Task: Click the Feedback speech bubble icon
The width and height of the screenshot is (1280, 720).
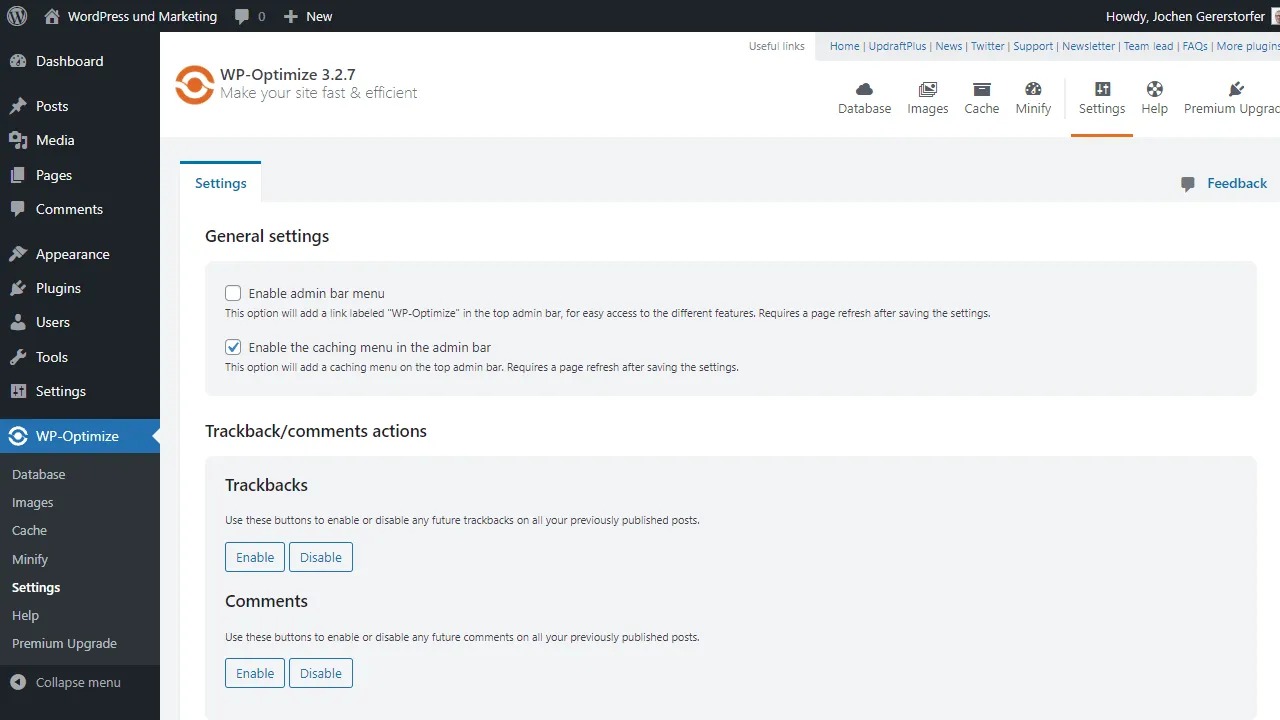Action: click(x=1188, y=184)
